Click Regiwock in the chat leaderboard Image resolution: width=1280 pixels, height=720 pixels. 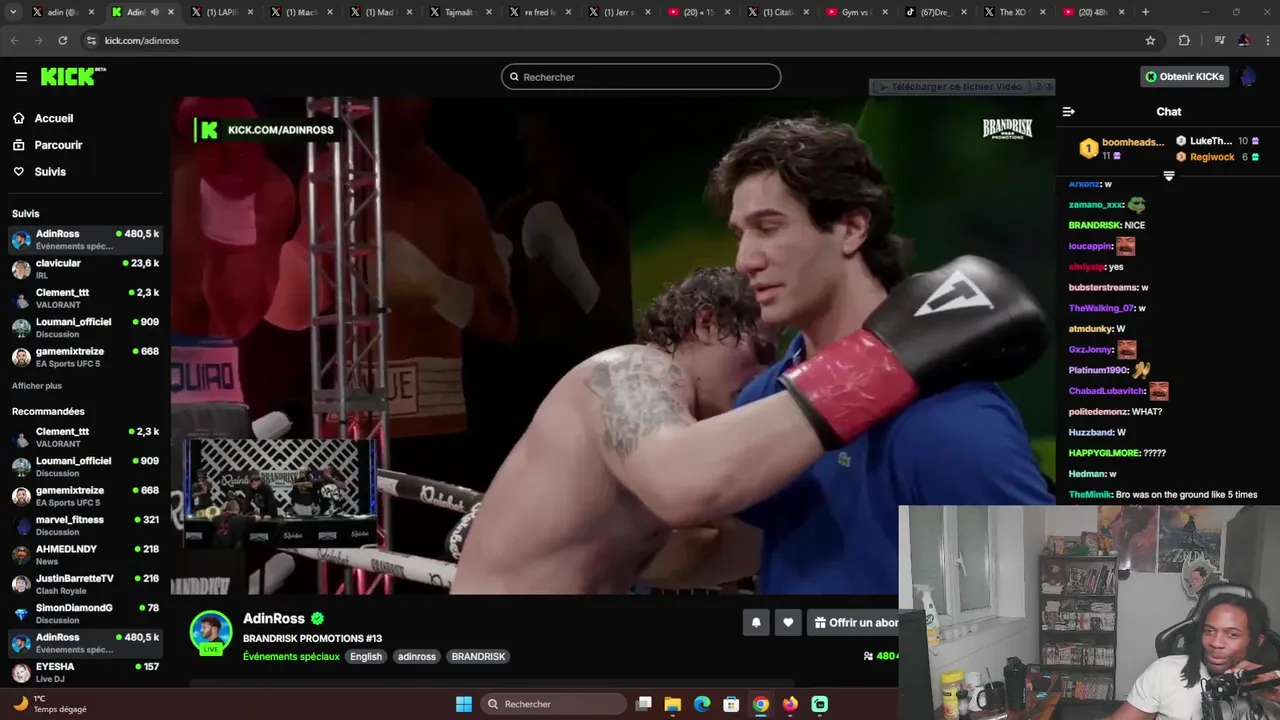pos(1212,157)
